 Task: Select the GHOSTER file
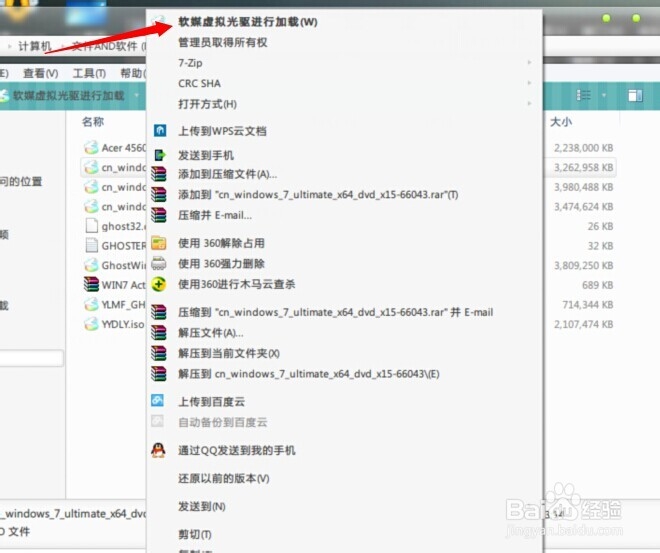[x=114, y=246]
